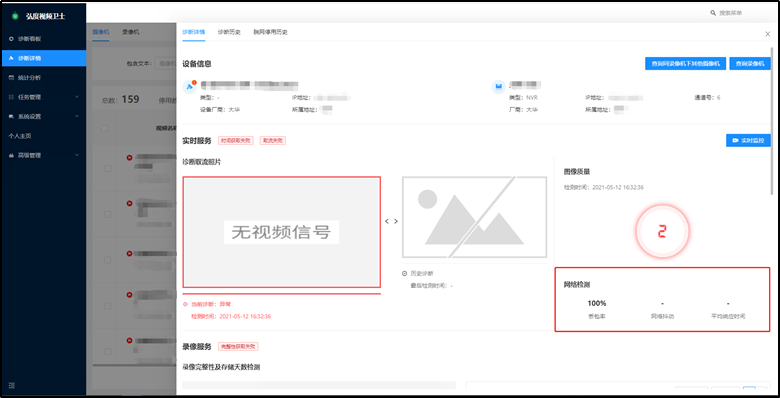
Task: Click the 历史诊断 clock icon
Action: 404,274
